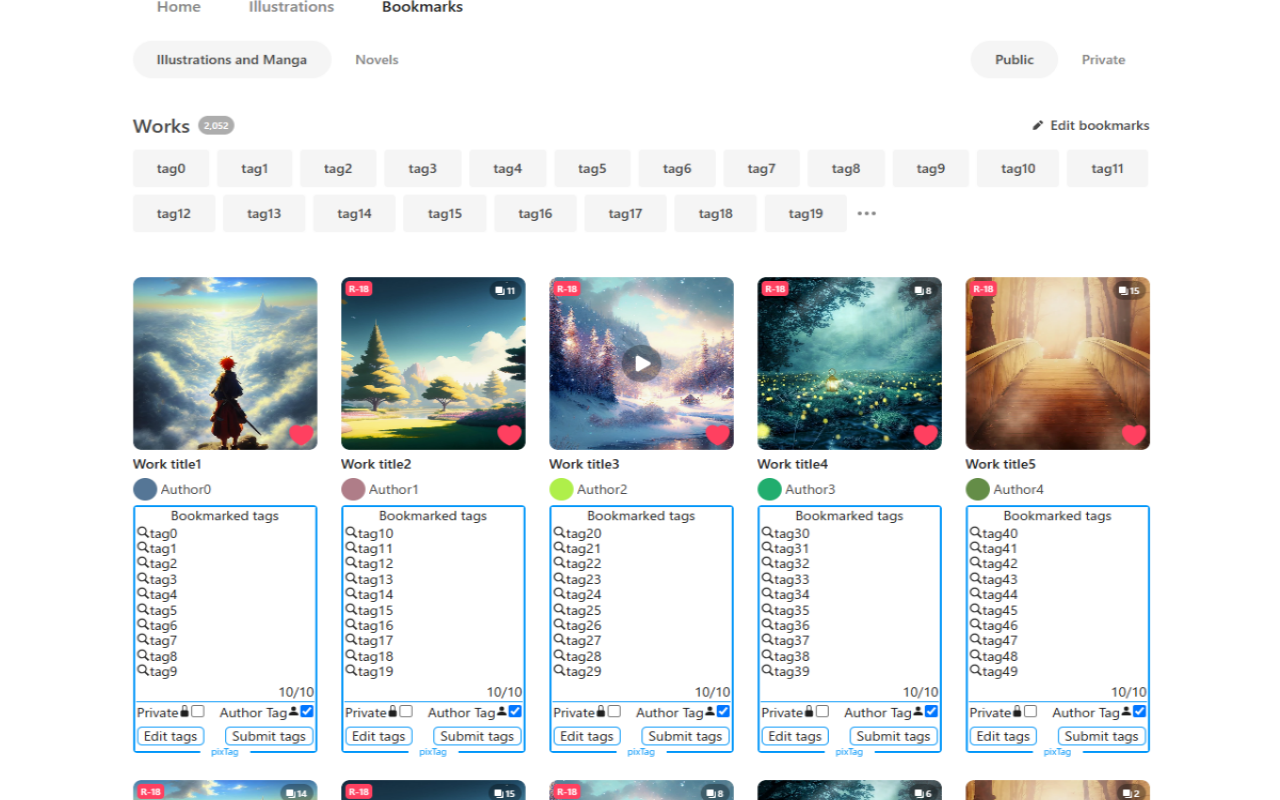Click Author3's avatar
The image size is (1280, 800).
click(769, 489)
